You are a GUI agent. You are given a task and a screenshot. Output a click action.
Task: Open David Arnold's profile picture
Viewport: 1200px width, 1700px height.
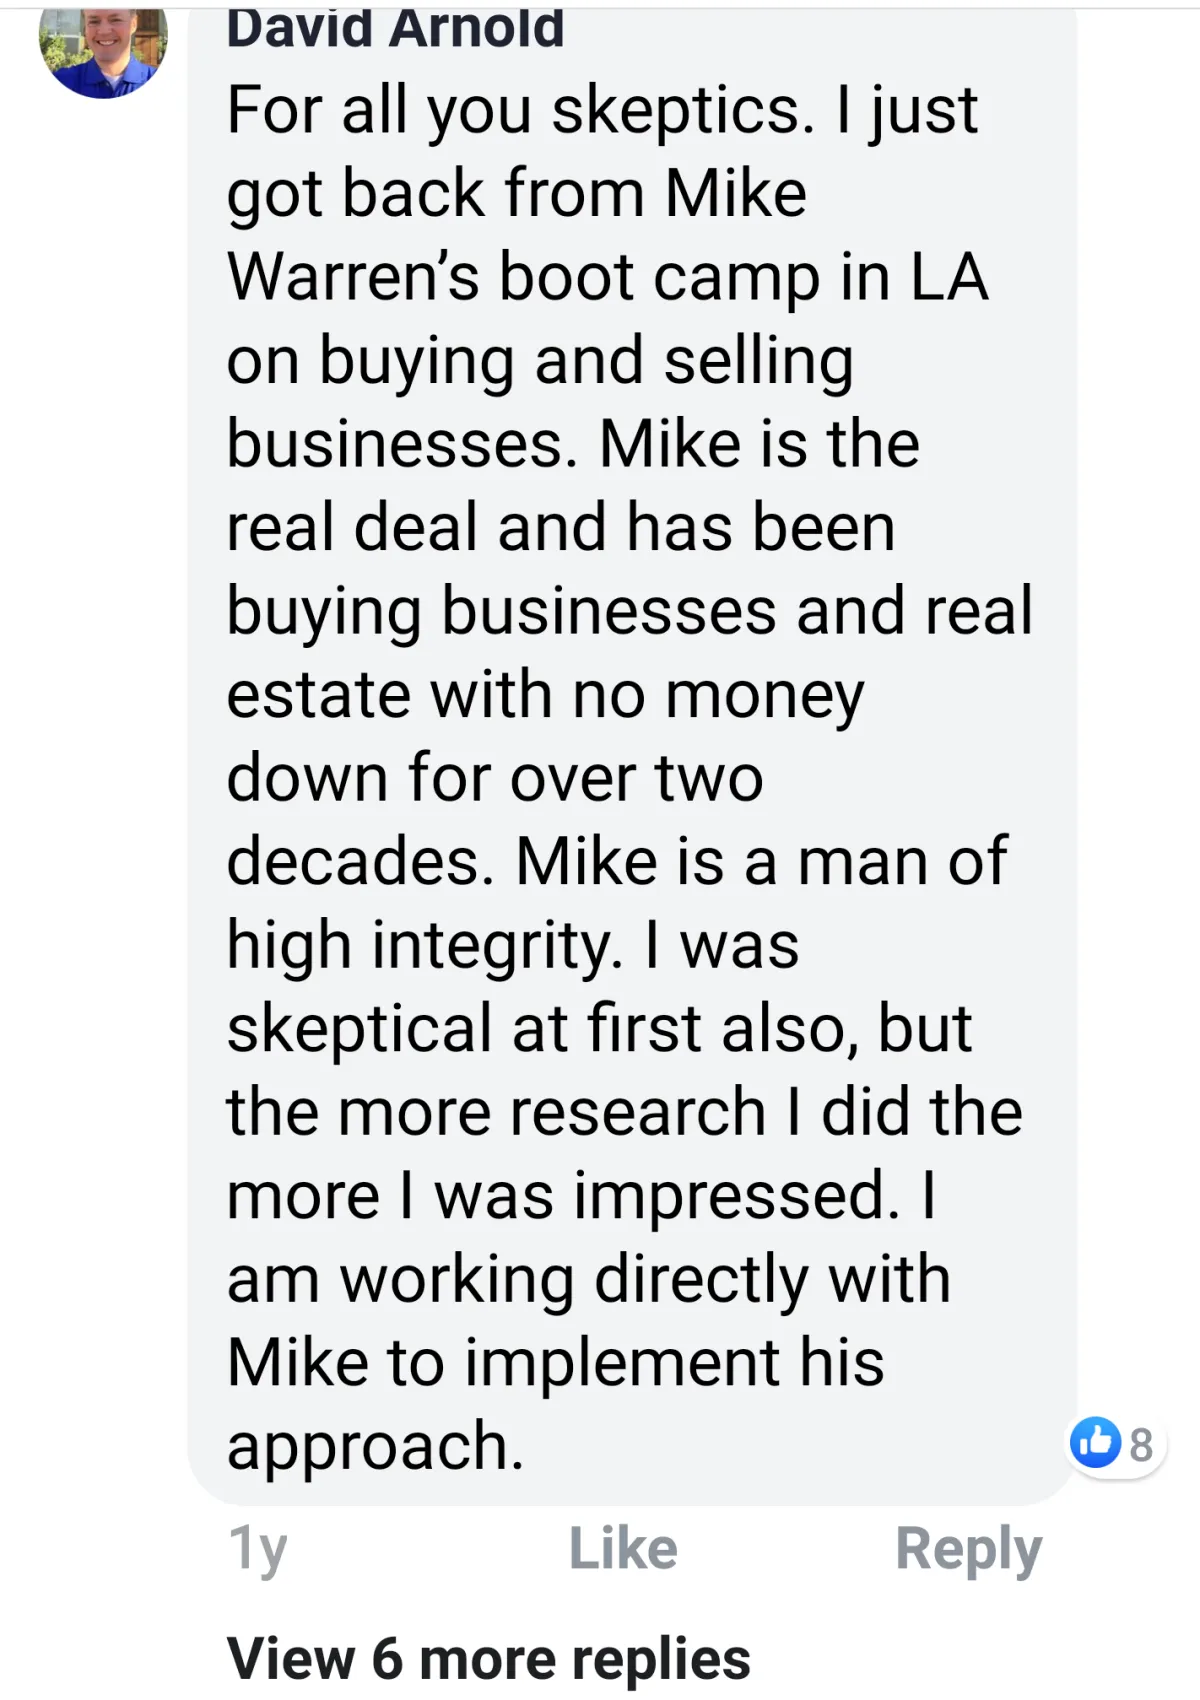pos(103,50)
